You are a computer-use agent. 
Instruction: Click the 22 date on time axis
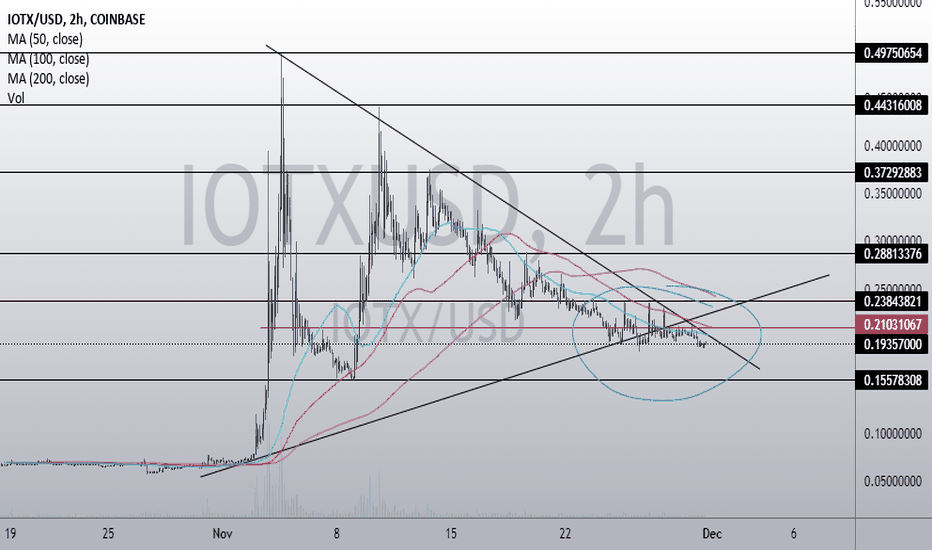(565, 534)
